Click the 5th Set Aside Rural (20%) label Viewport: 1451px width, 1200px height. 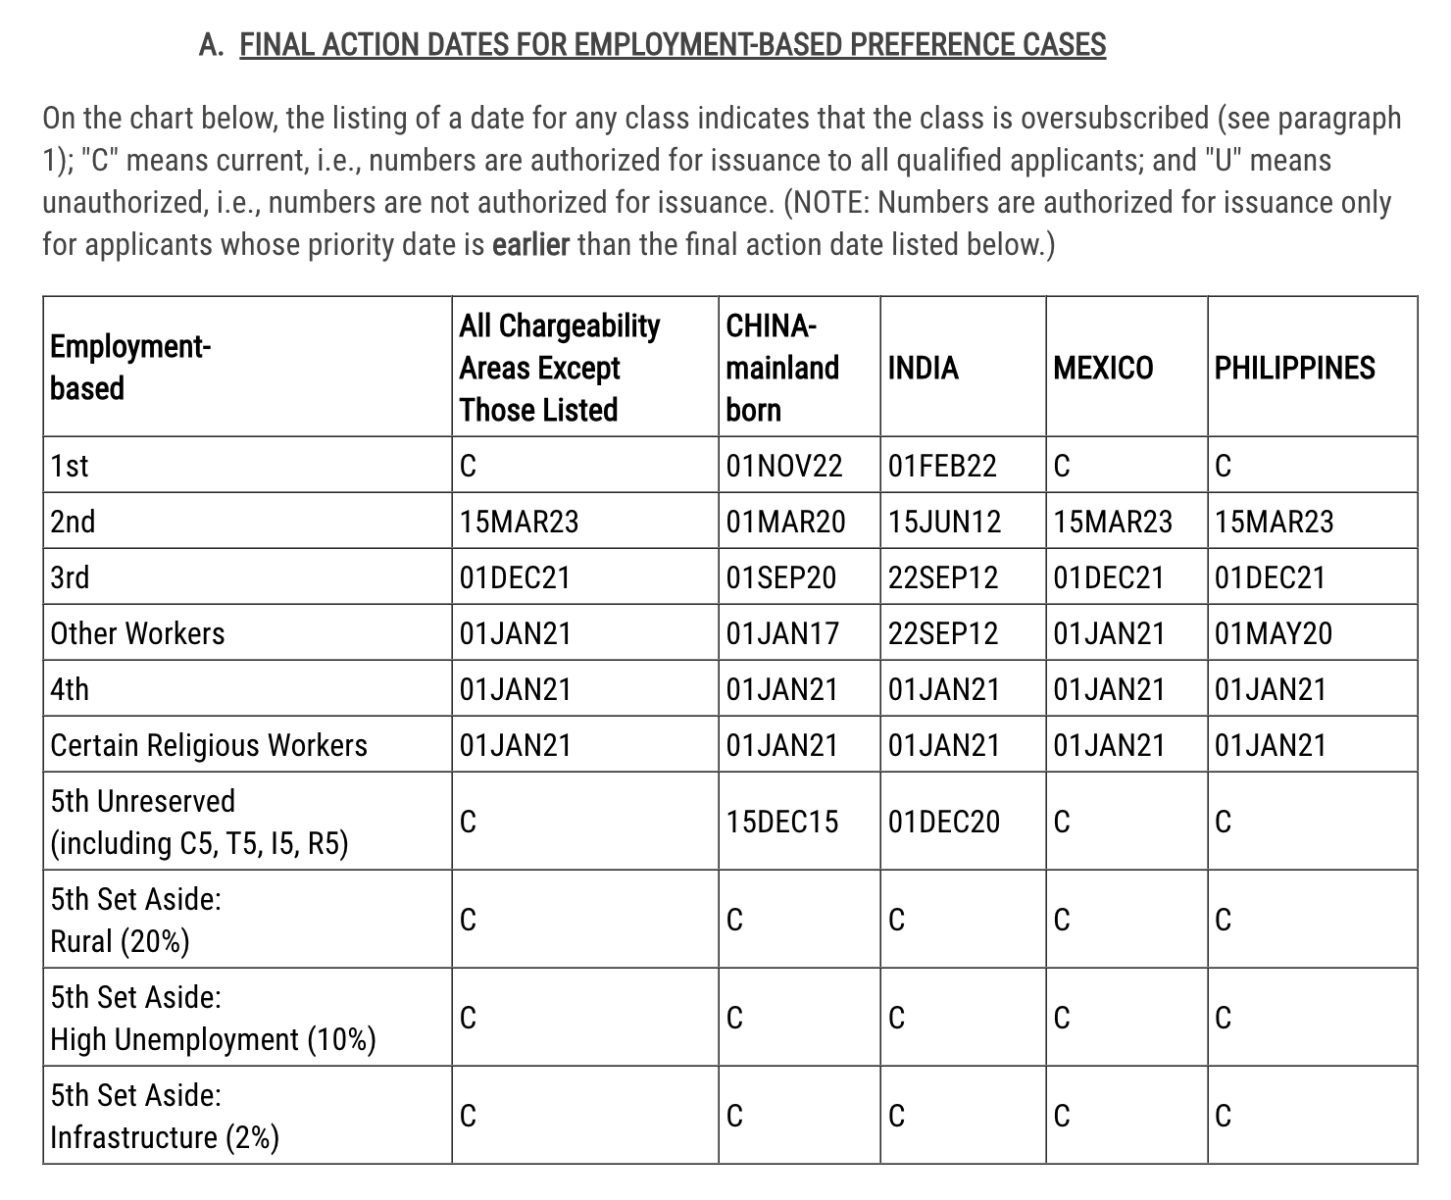point(136,920)
